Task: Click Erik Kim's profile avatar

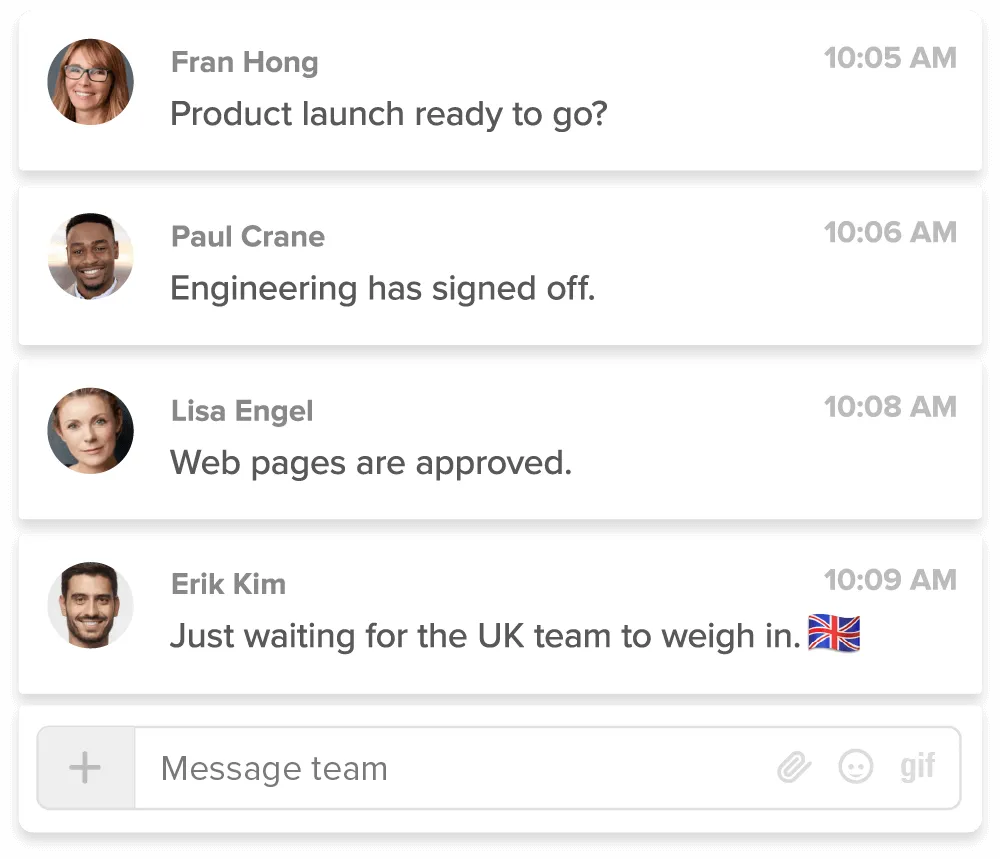Action: pyautogui.click(x=90, y=604)
